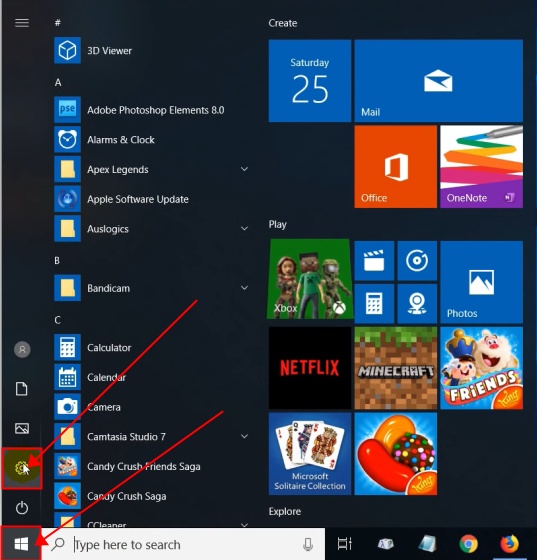The height and width of the screenshot is (560, 537).
Task: Click the 'B' letter group header
Action: click(x=57, y=261)
